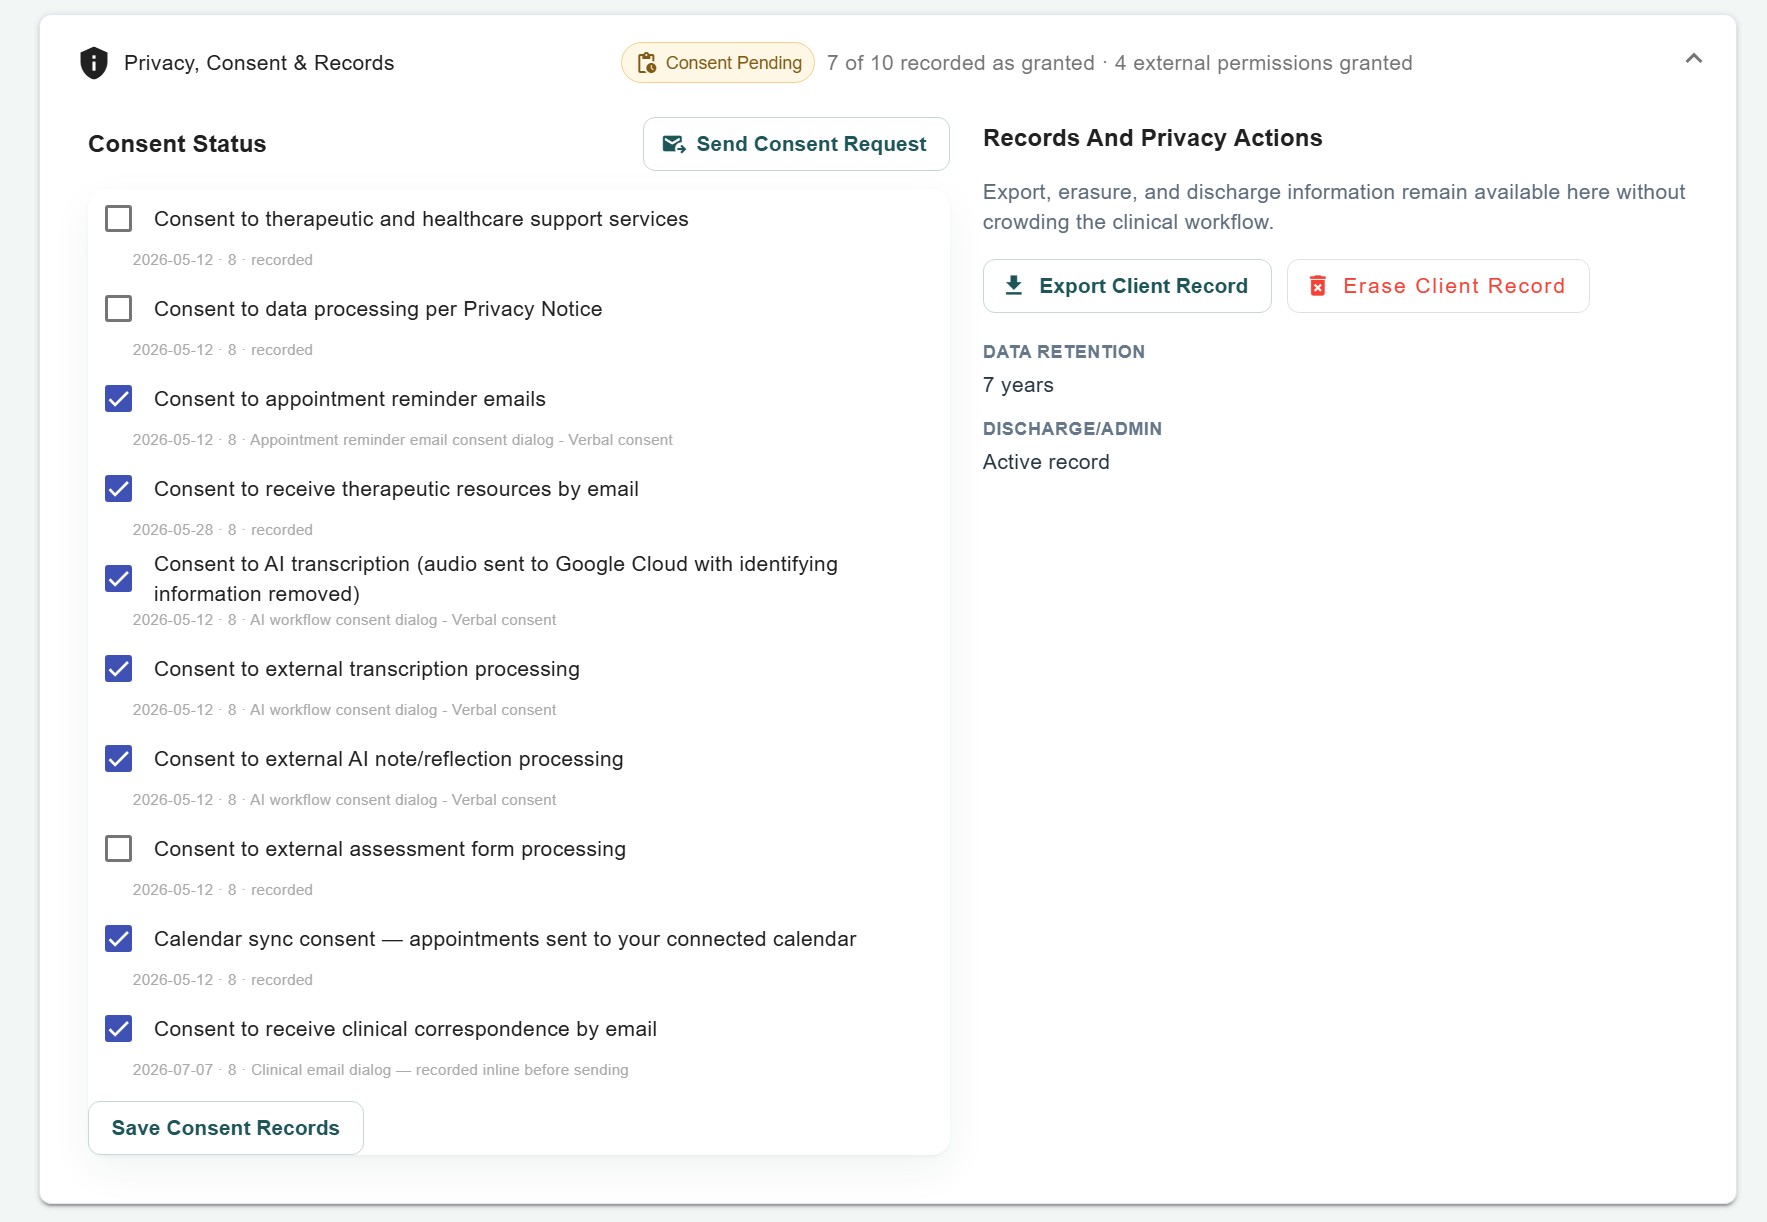Viewport: 1767px width, 1222px height.
Task: Click the DISCHARGE/ADMIN label
Action: point(1072,429)
